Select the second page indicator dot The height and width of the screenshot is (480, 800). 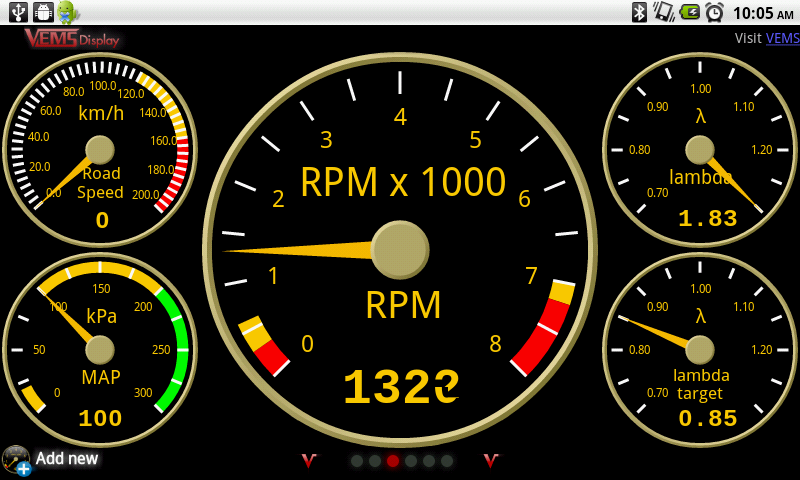375,461
